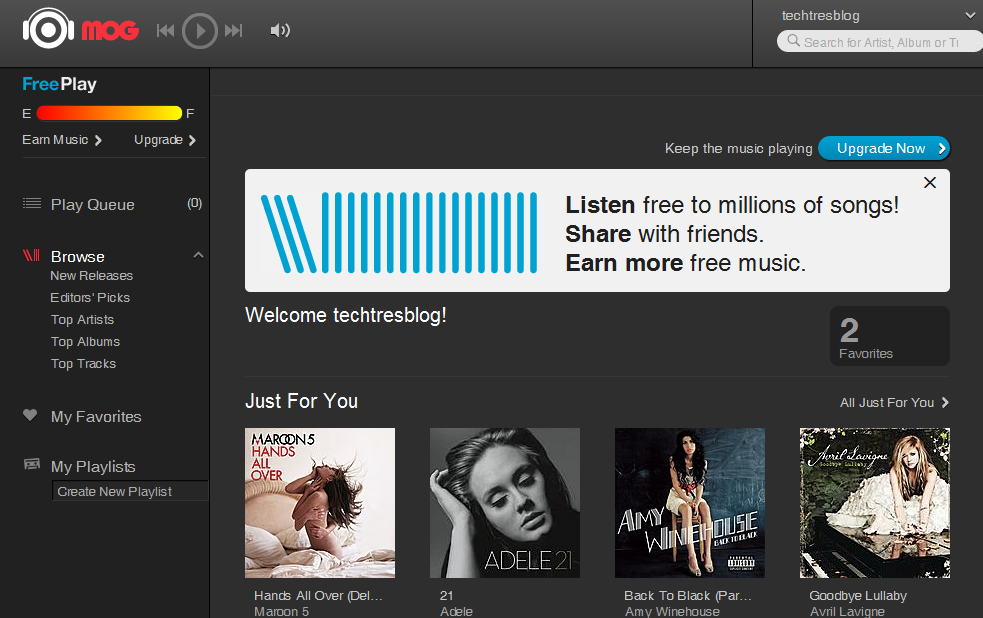Click the My Playlists cassette icon
The height and width of the screenshot is (618, 983).
tap(31, 464)
